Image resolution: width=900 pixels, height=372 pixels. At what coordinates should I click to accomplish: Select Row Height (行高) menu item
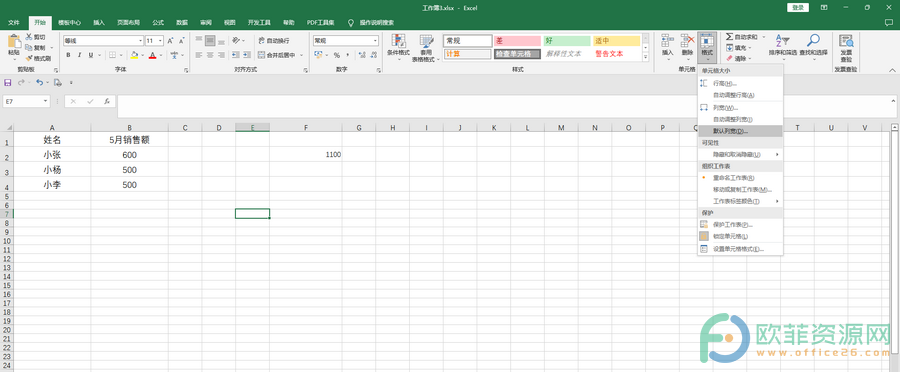(x=740, y=83)
